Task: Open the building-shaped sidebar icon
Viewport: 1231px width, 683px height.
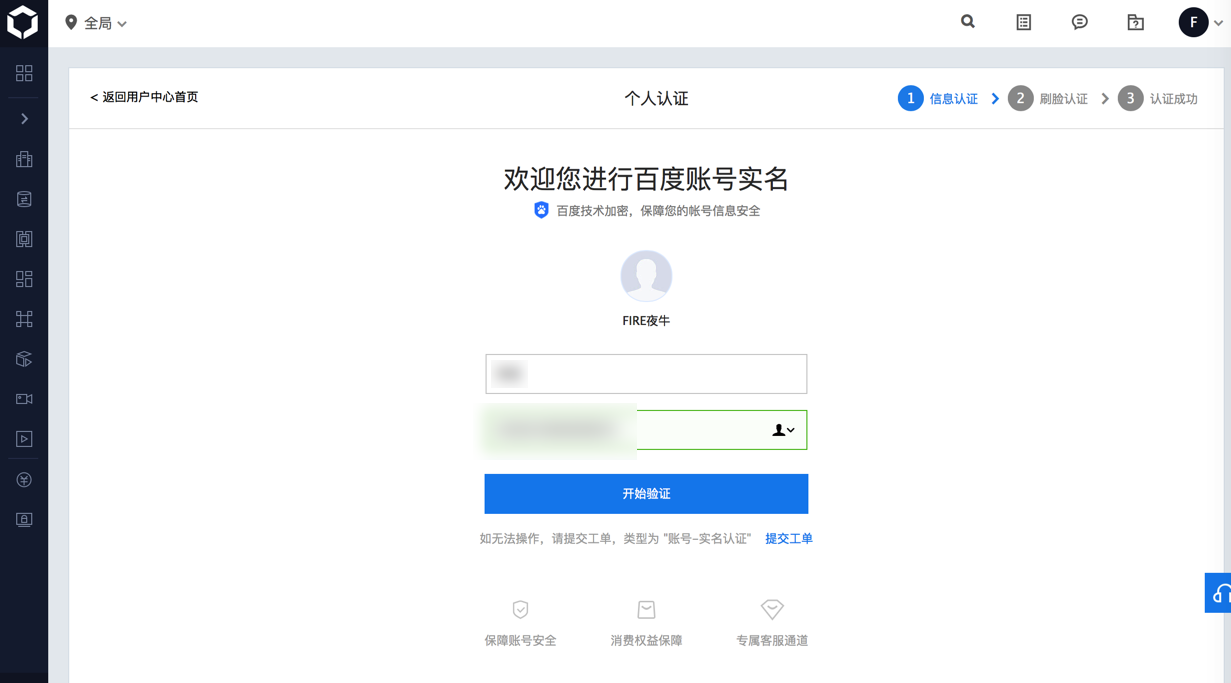Action: (x=24, y=159)
